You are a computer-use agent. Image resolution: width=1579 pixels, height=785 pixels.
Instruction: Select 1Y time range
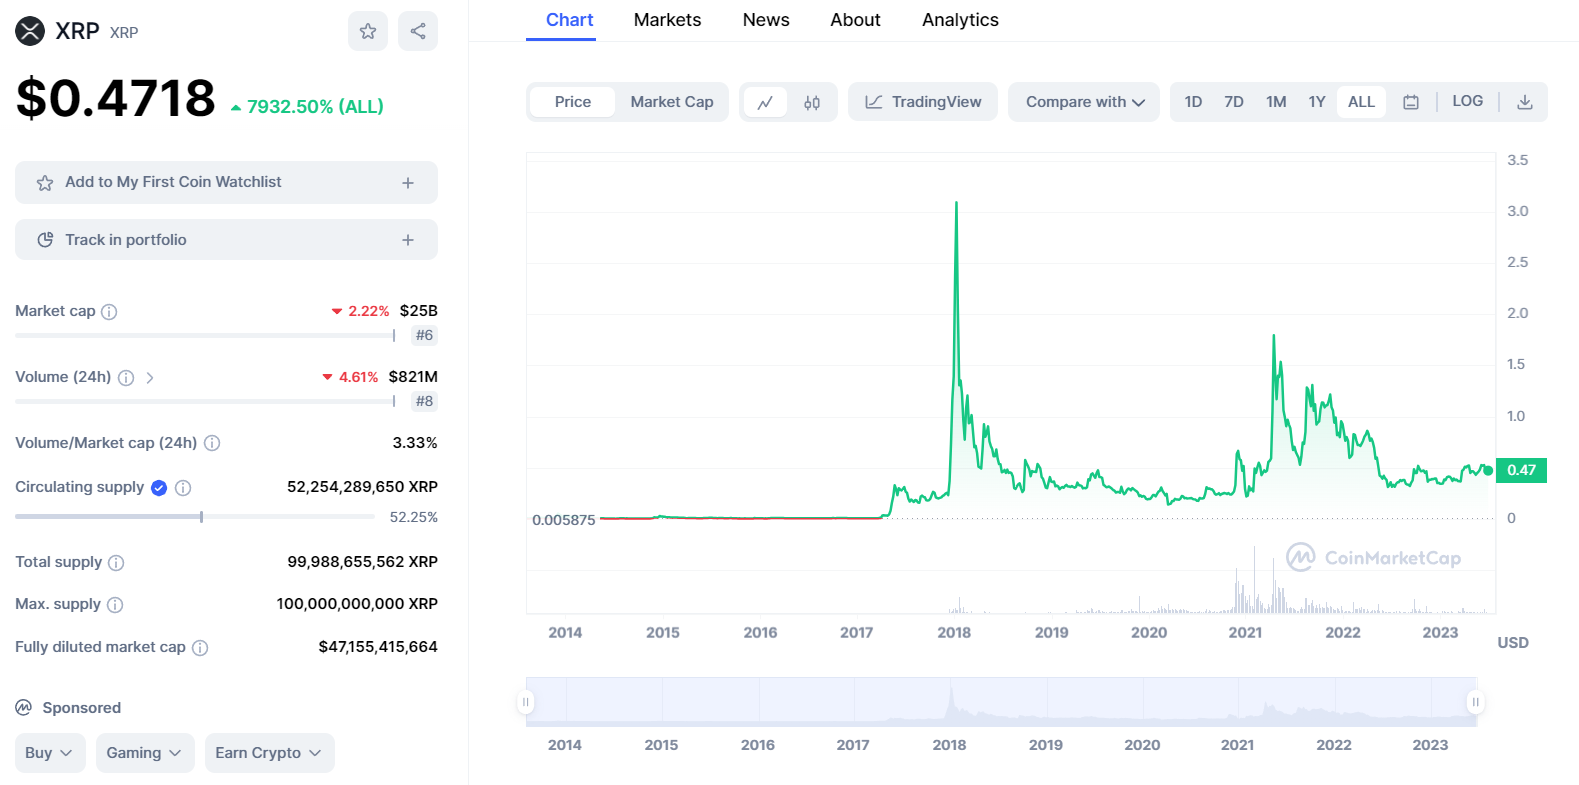(1317, 102)
